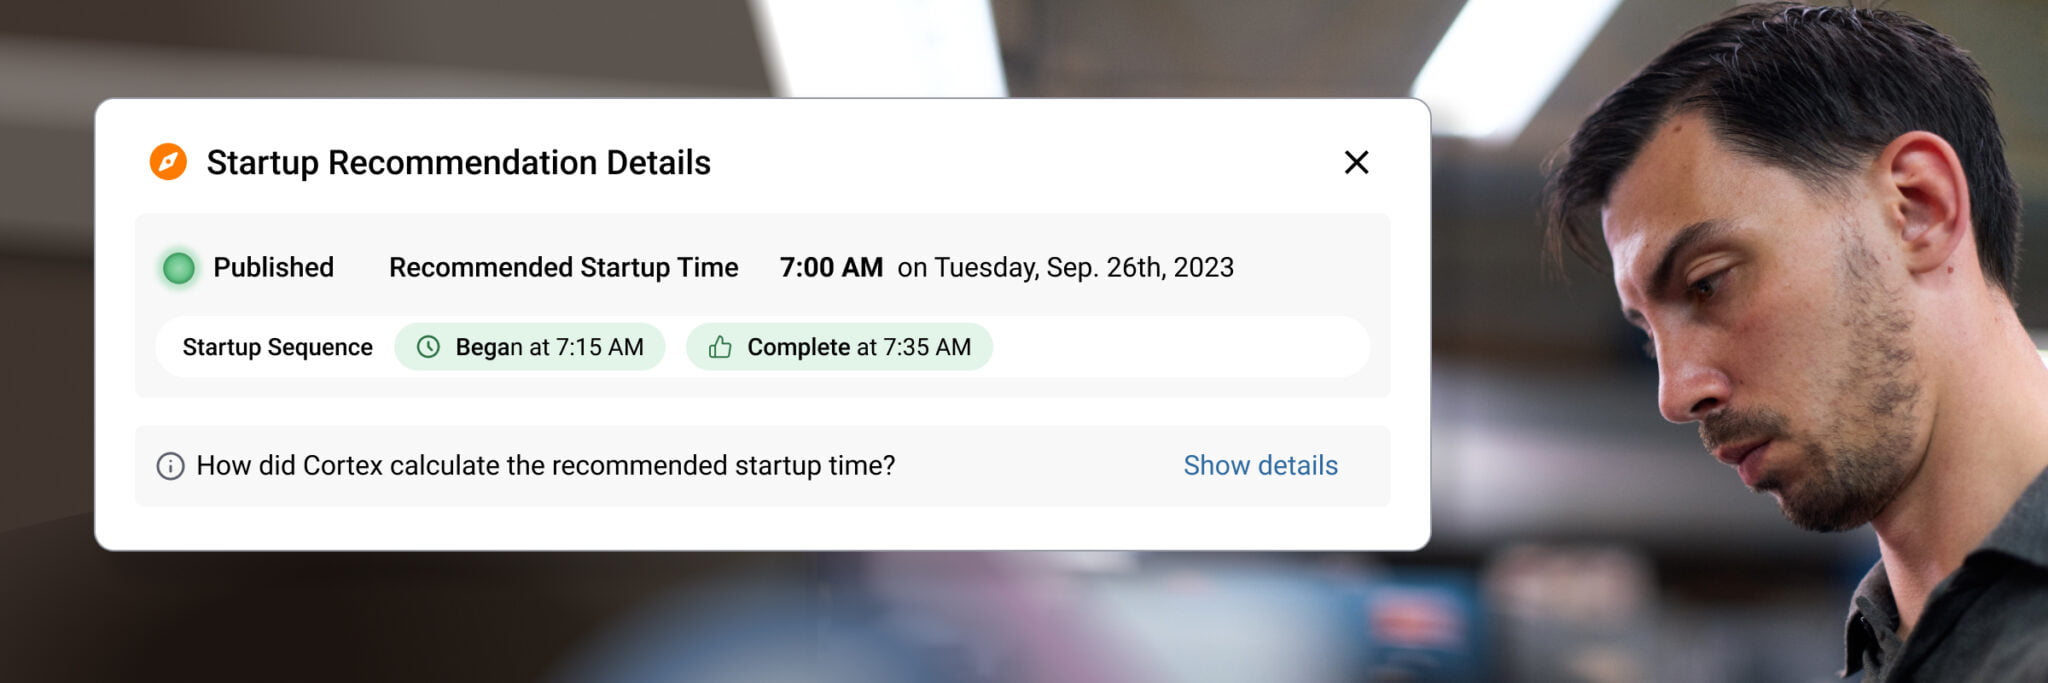Screen dimensions: 2048x683
Task: Click the info icon before the Cortex question
Action: (170, 466)
